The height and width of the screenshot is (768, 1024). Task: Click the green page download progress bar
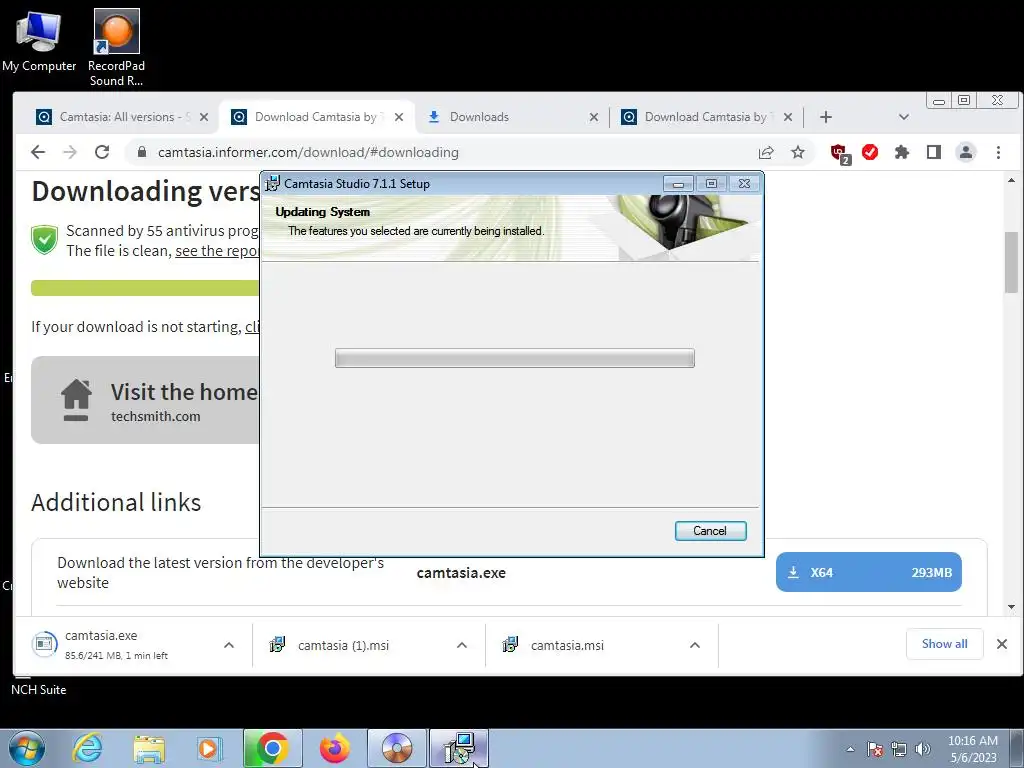point(145,288)
